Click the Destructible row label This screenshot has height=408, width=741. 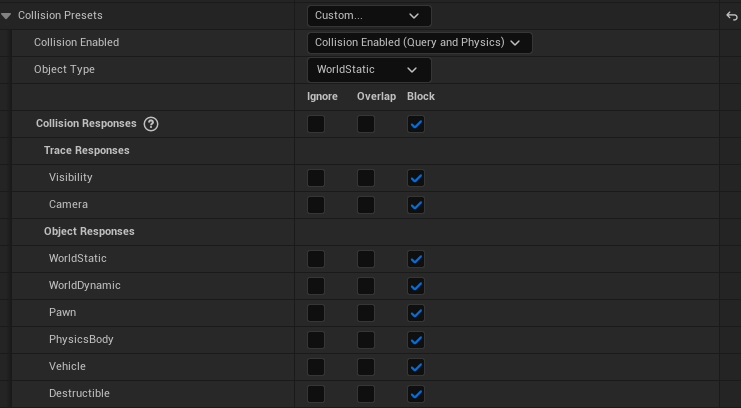click(79, 393)
